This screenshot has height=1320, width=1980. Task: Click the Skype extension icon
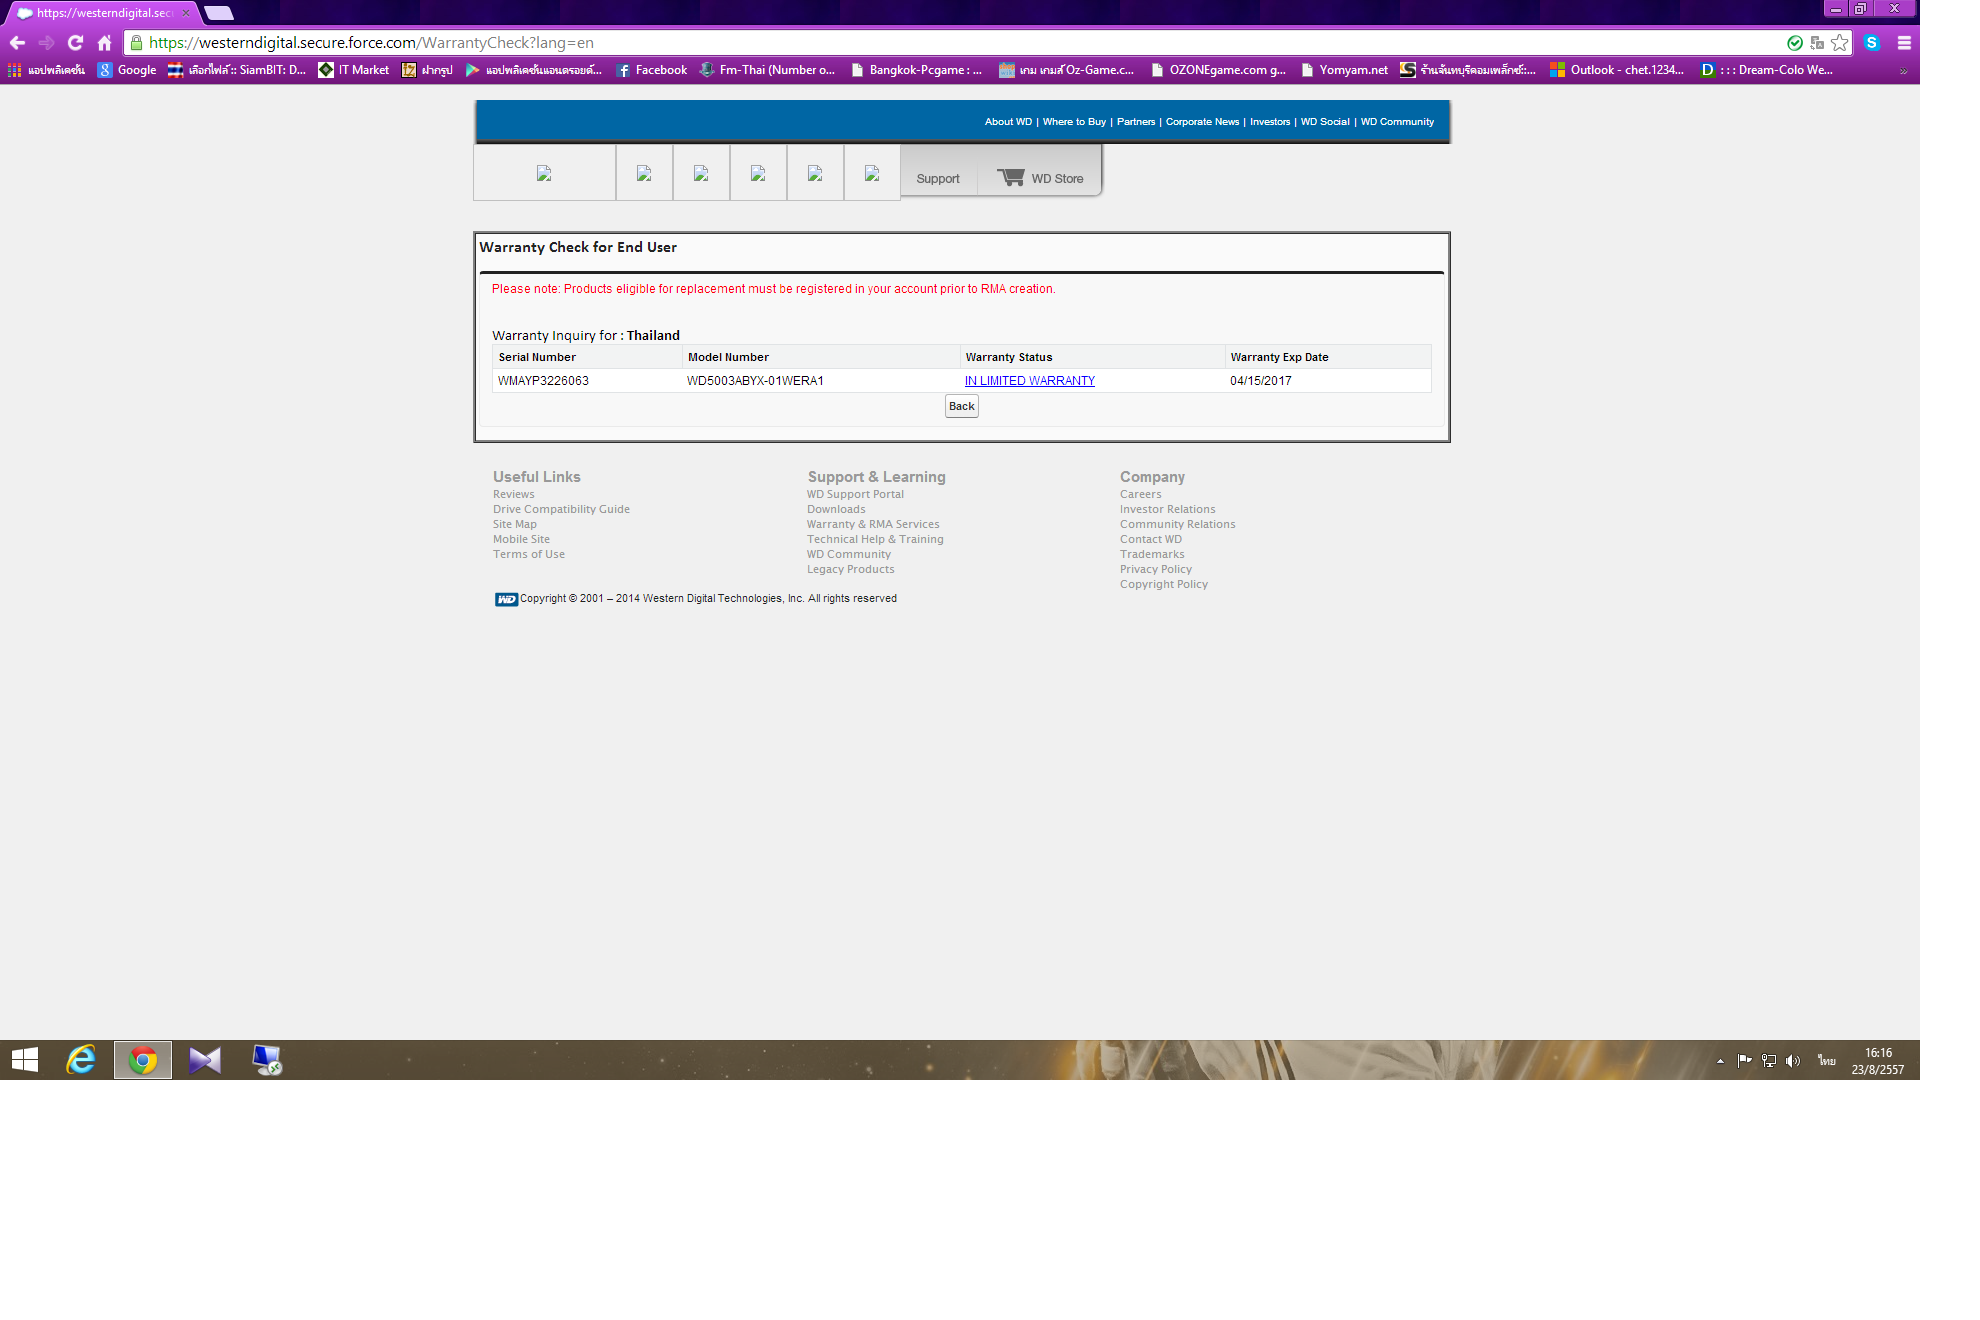point(1872,42)
